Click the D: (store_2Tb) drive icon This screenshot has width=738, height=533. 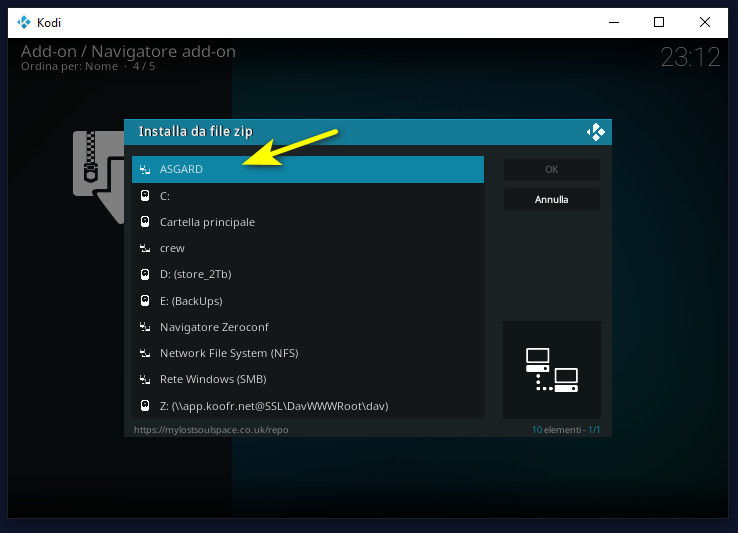145,274
